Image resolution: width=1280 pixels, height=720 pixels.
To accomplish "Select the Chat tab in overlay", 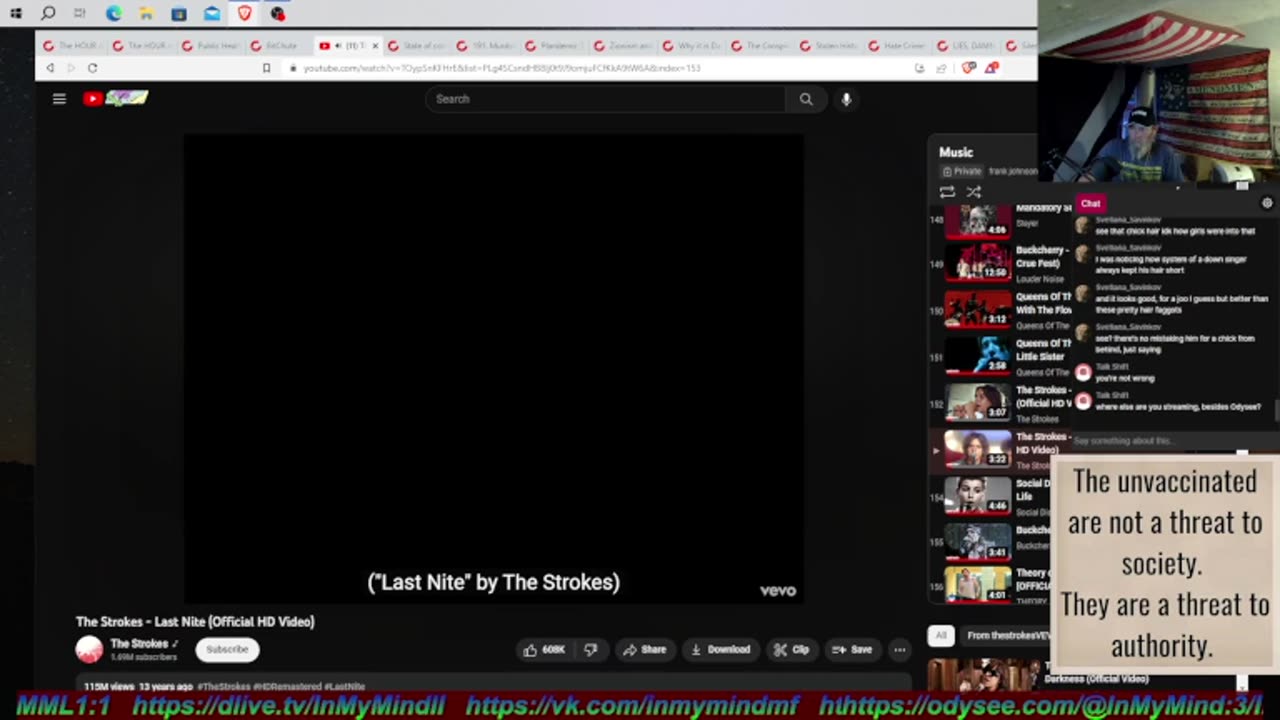I will tap(1090, 203).
